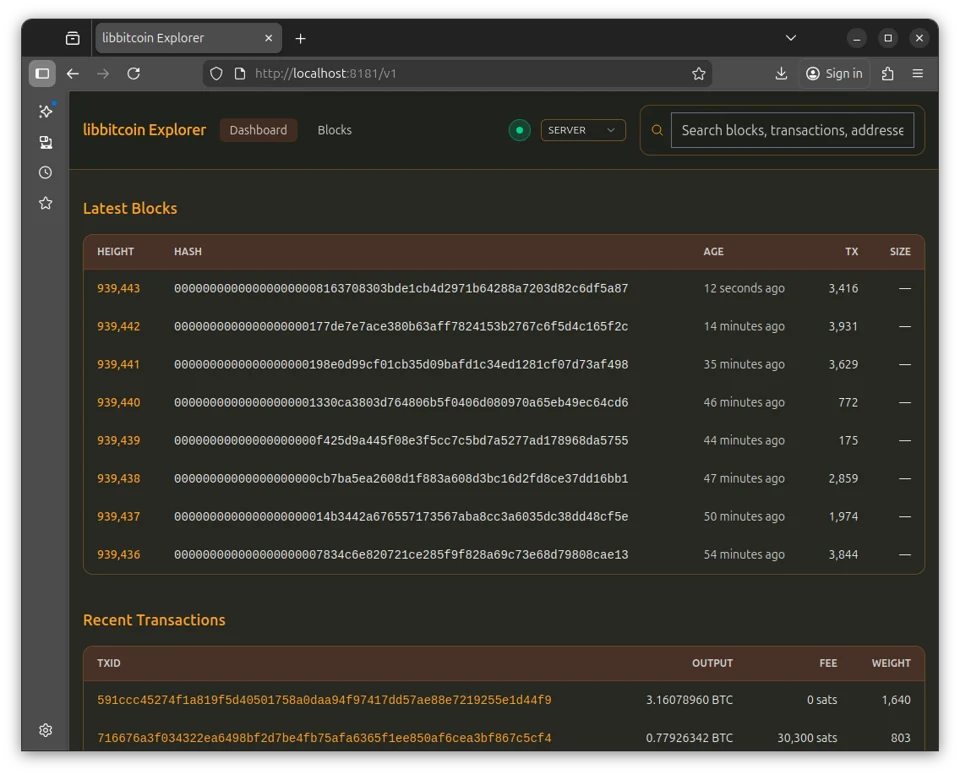This screenshot has width=960, height=775.
Task: Click the green connection status indicator
Action: coord(520,130)
